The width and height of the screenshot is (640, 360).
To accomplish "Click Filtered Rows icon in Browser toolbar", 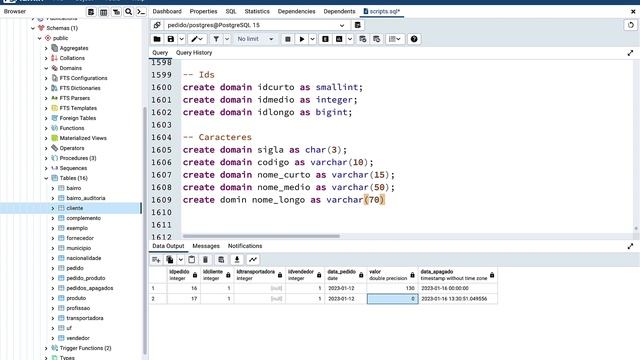I will tap(116, 12).
